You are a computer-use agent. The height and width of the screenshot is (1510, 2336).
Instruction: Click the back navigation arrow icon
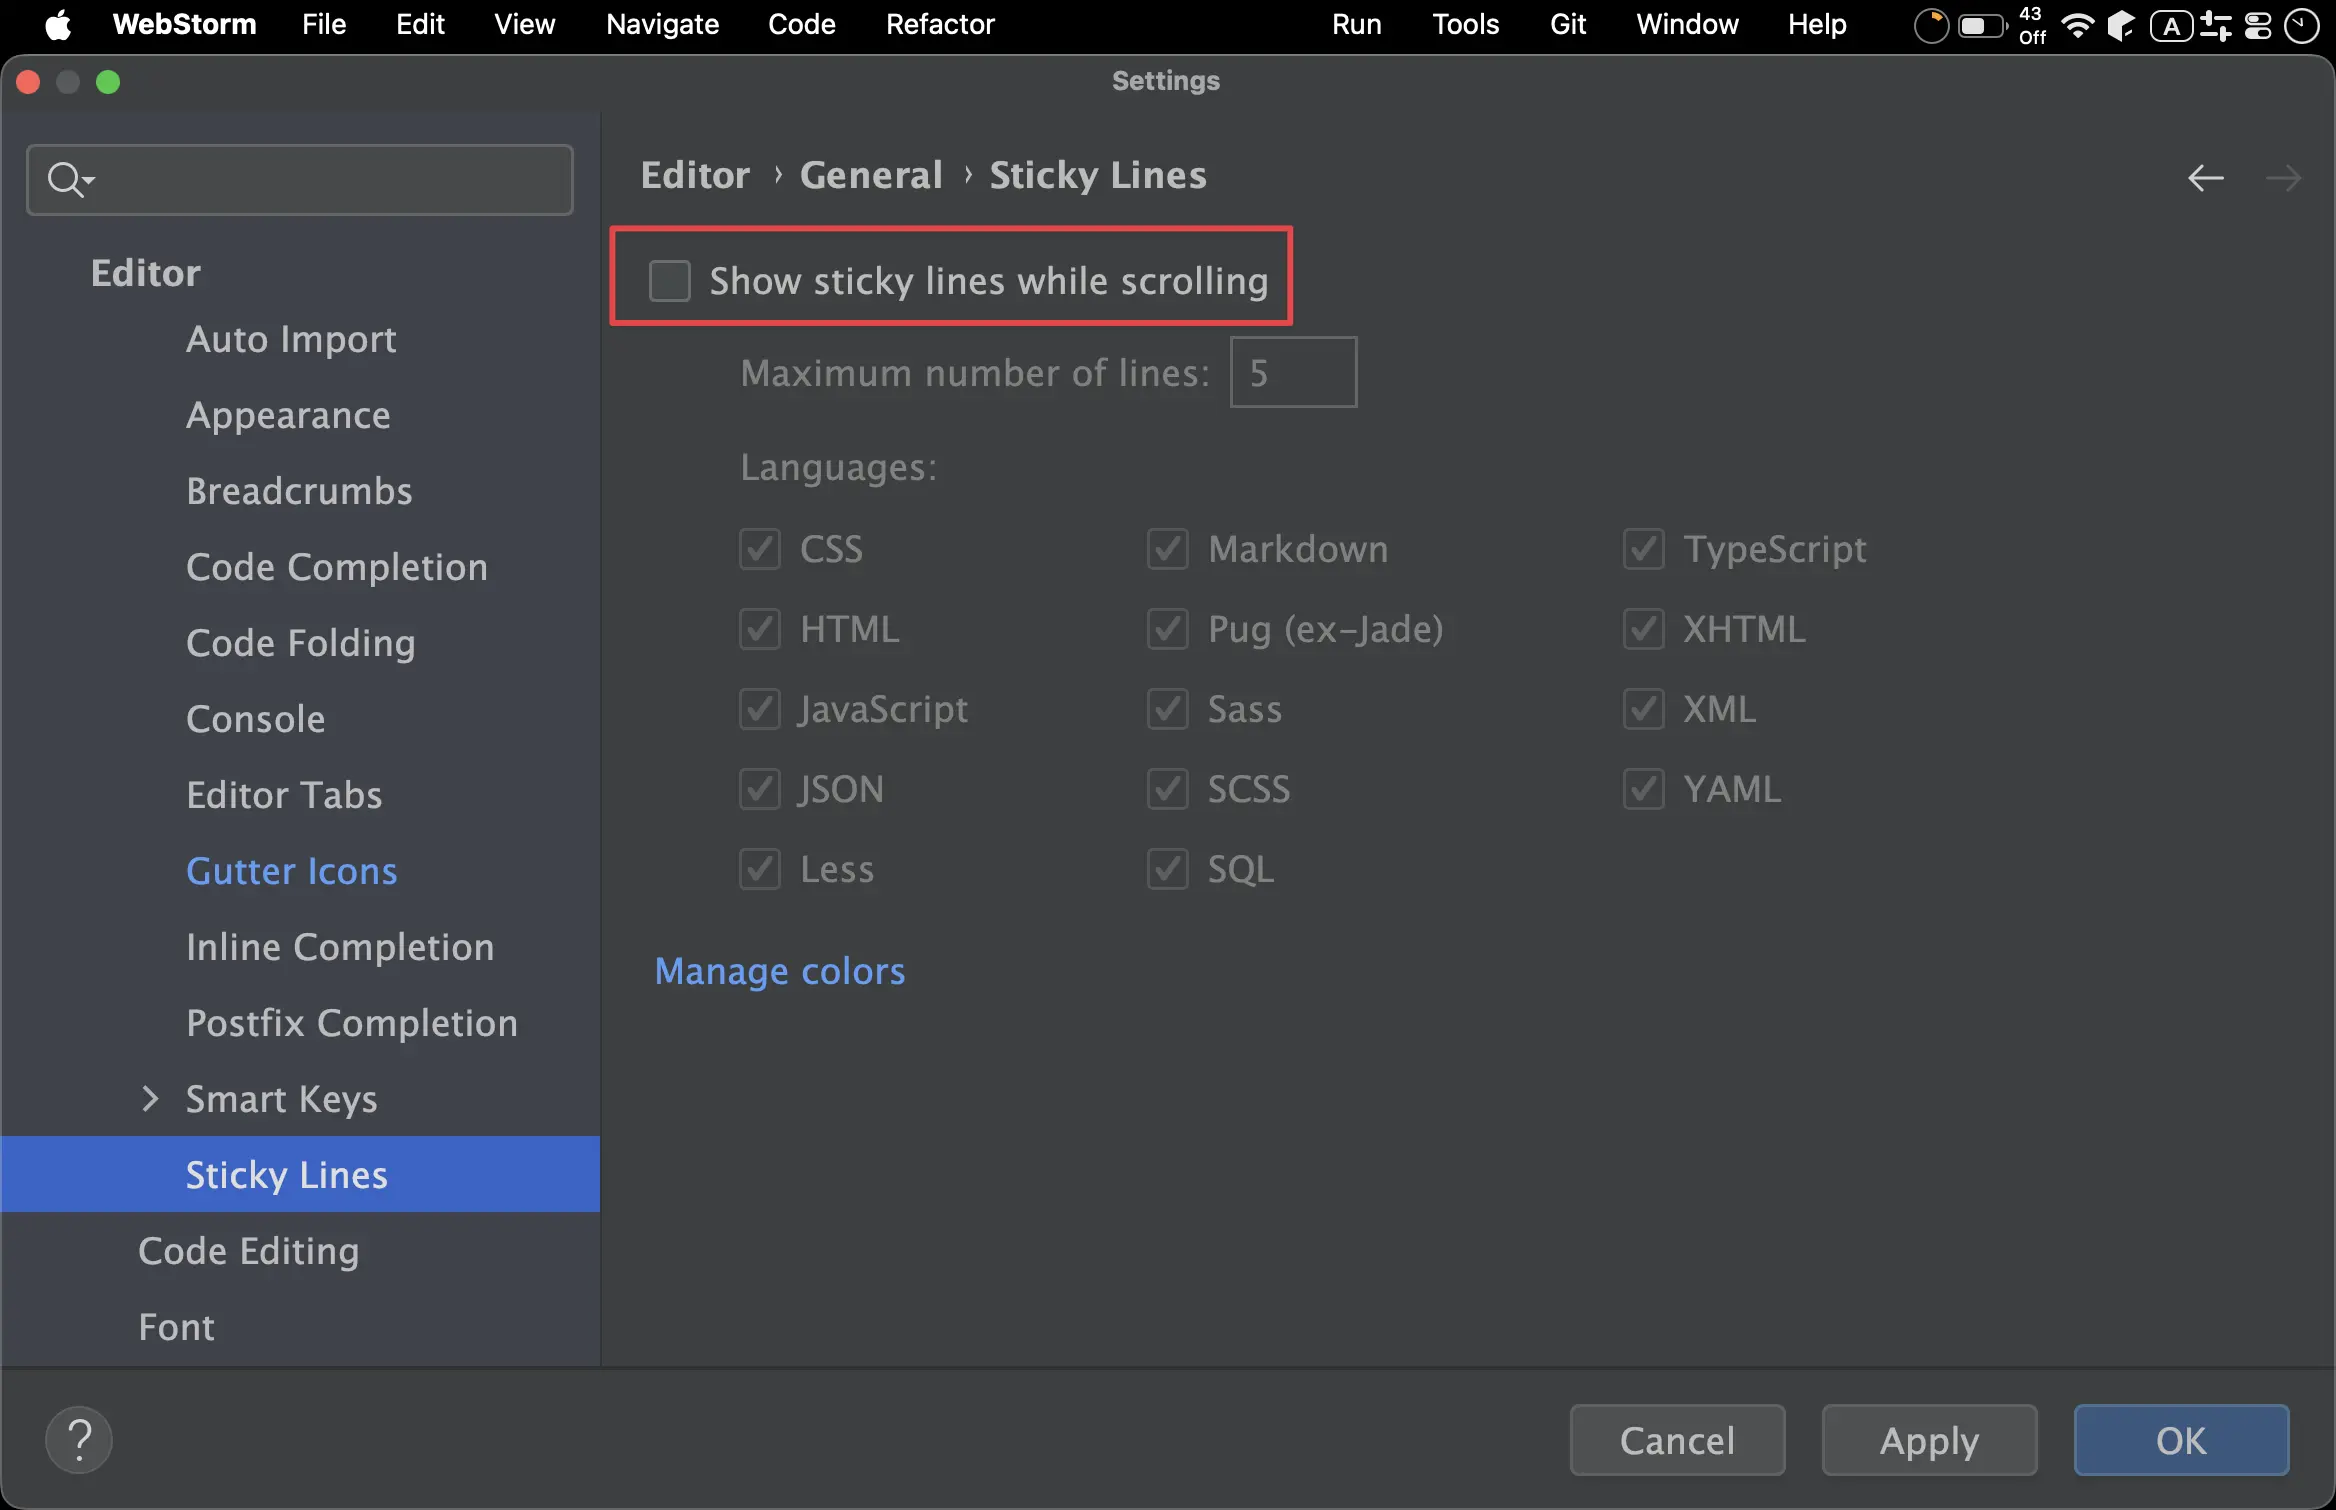(2205, 178)
